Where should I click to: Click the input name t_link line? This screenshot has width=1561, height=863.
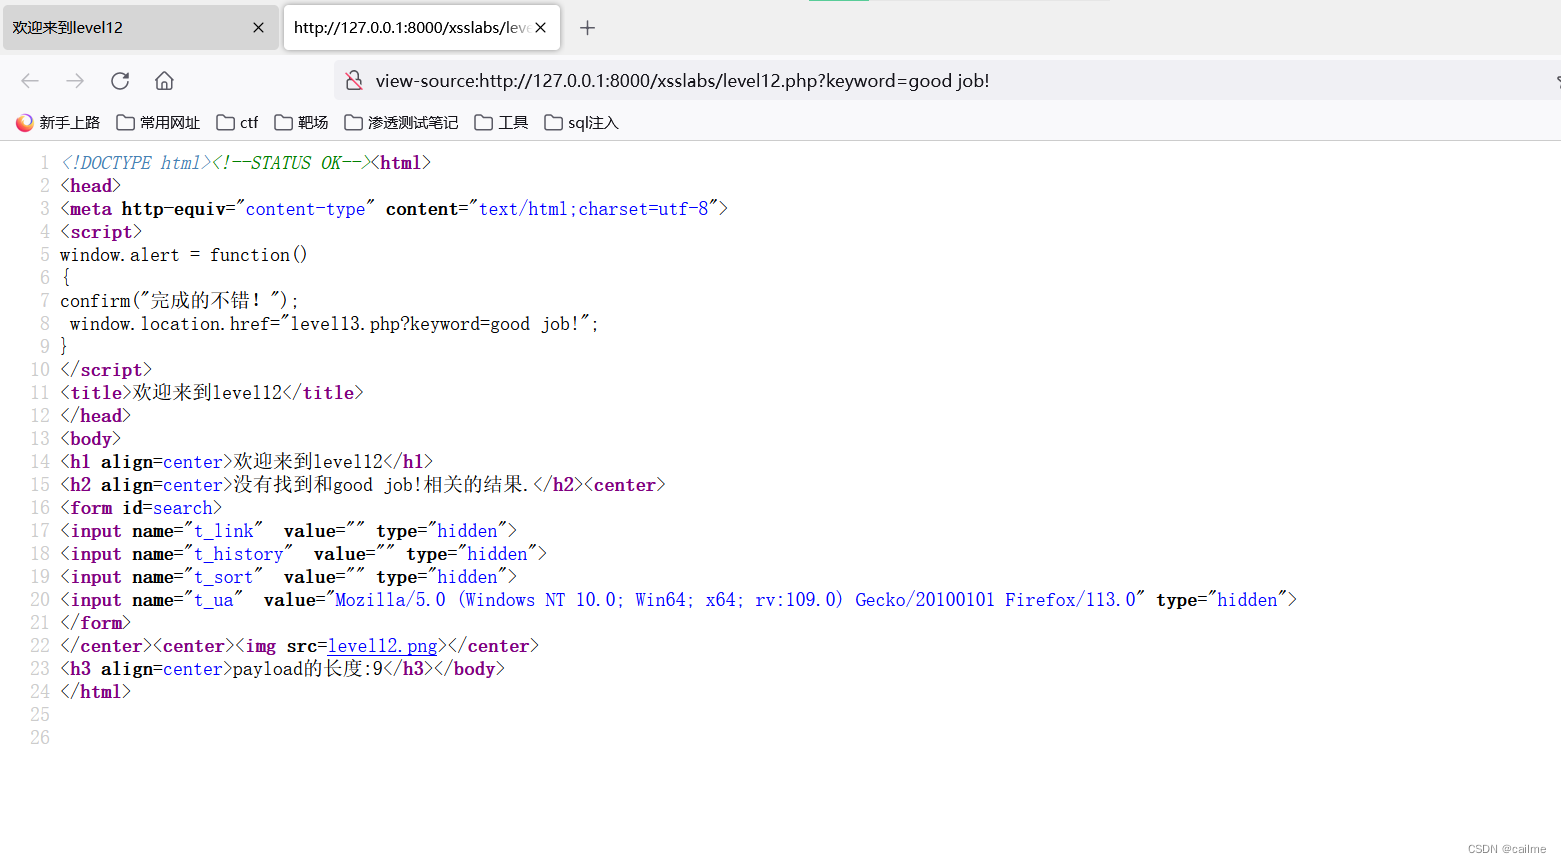(x=288, y=531)
